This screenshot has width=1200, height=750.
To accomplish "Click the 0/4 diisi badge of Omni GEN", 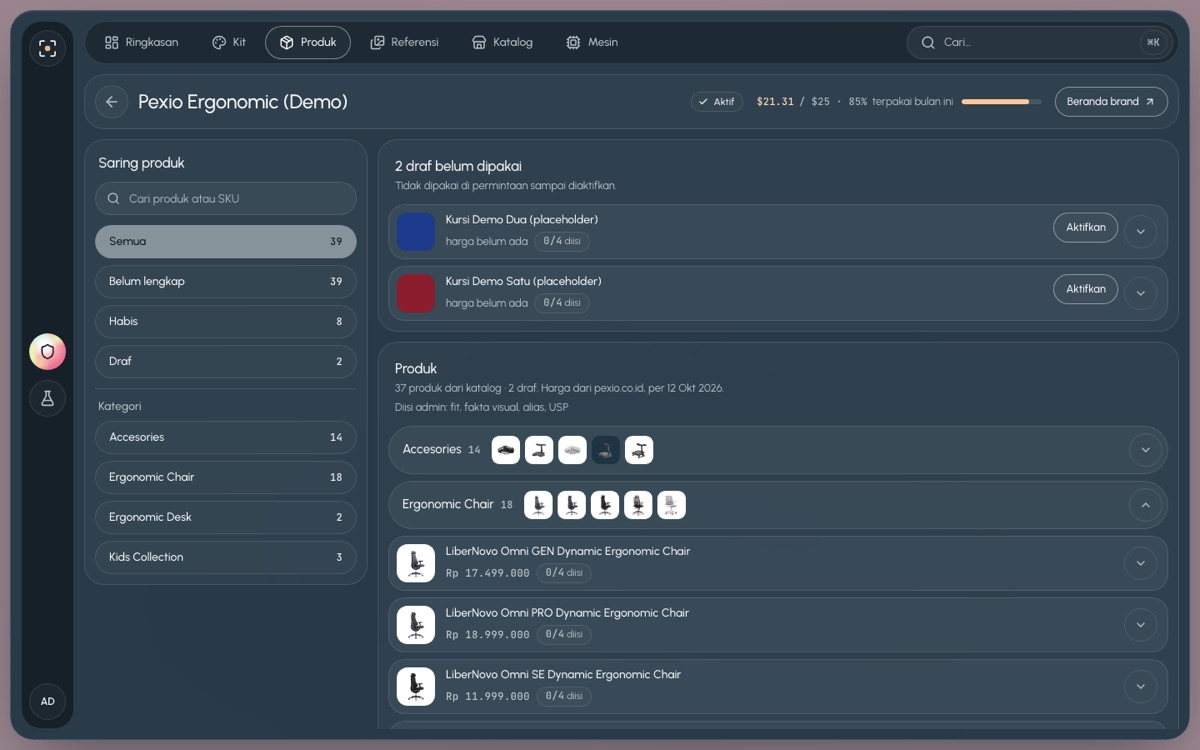I will [x=564, y=573].
